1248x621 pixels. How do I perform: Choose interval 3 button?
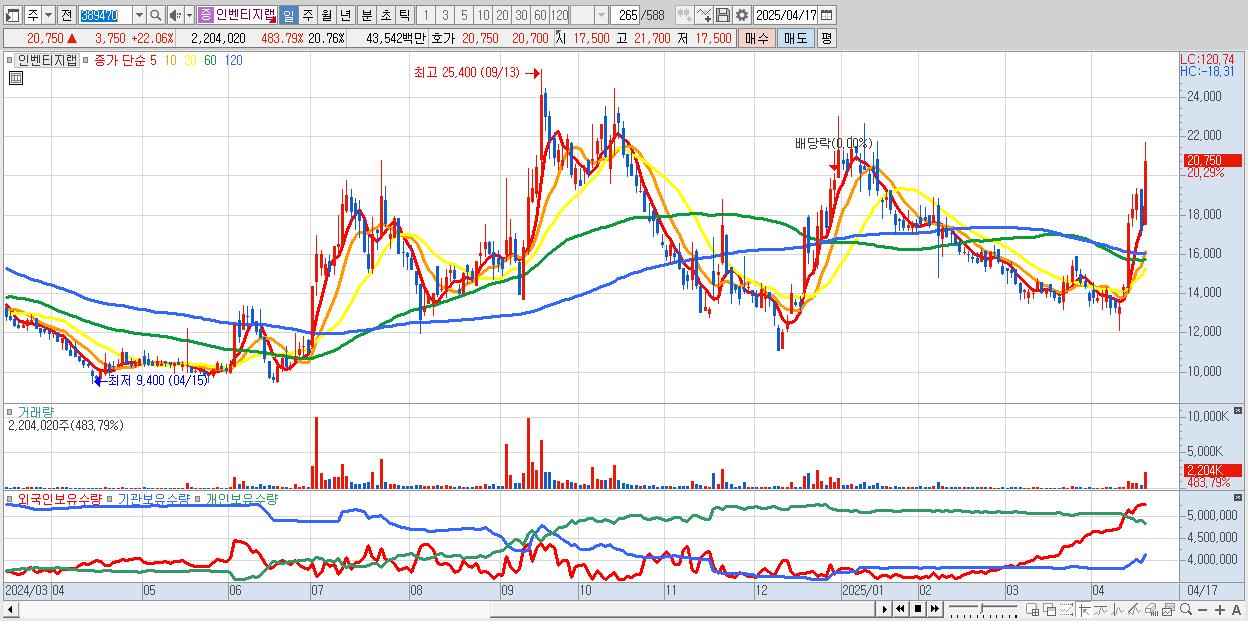pyautogui.click(x=445, y=15)
